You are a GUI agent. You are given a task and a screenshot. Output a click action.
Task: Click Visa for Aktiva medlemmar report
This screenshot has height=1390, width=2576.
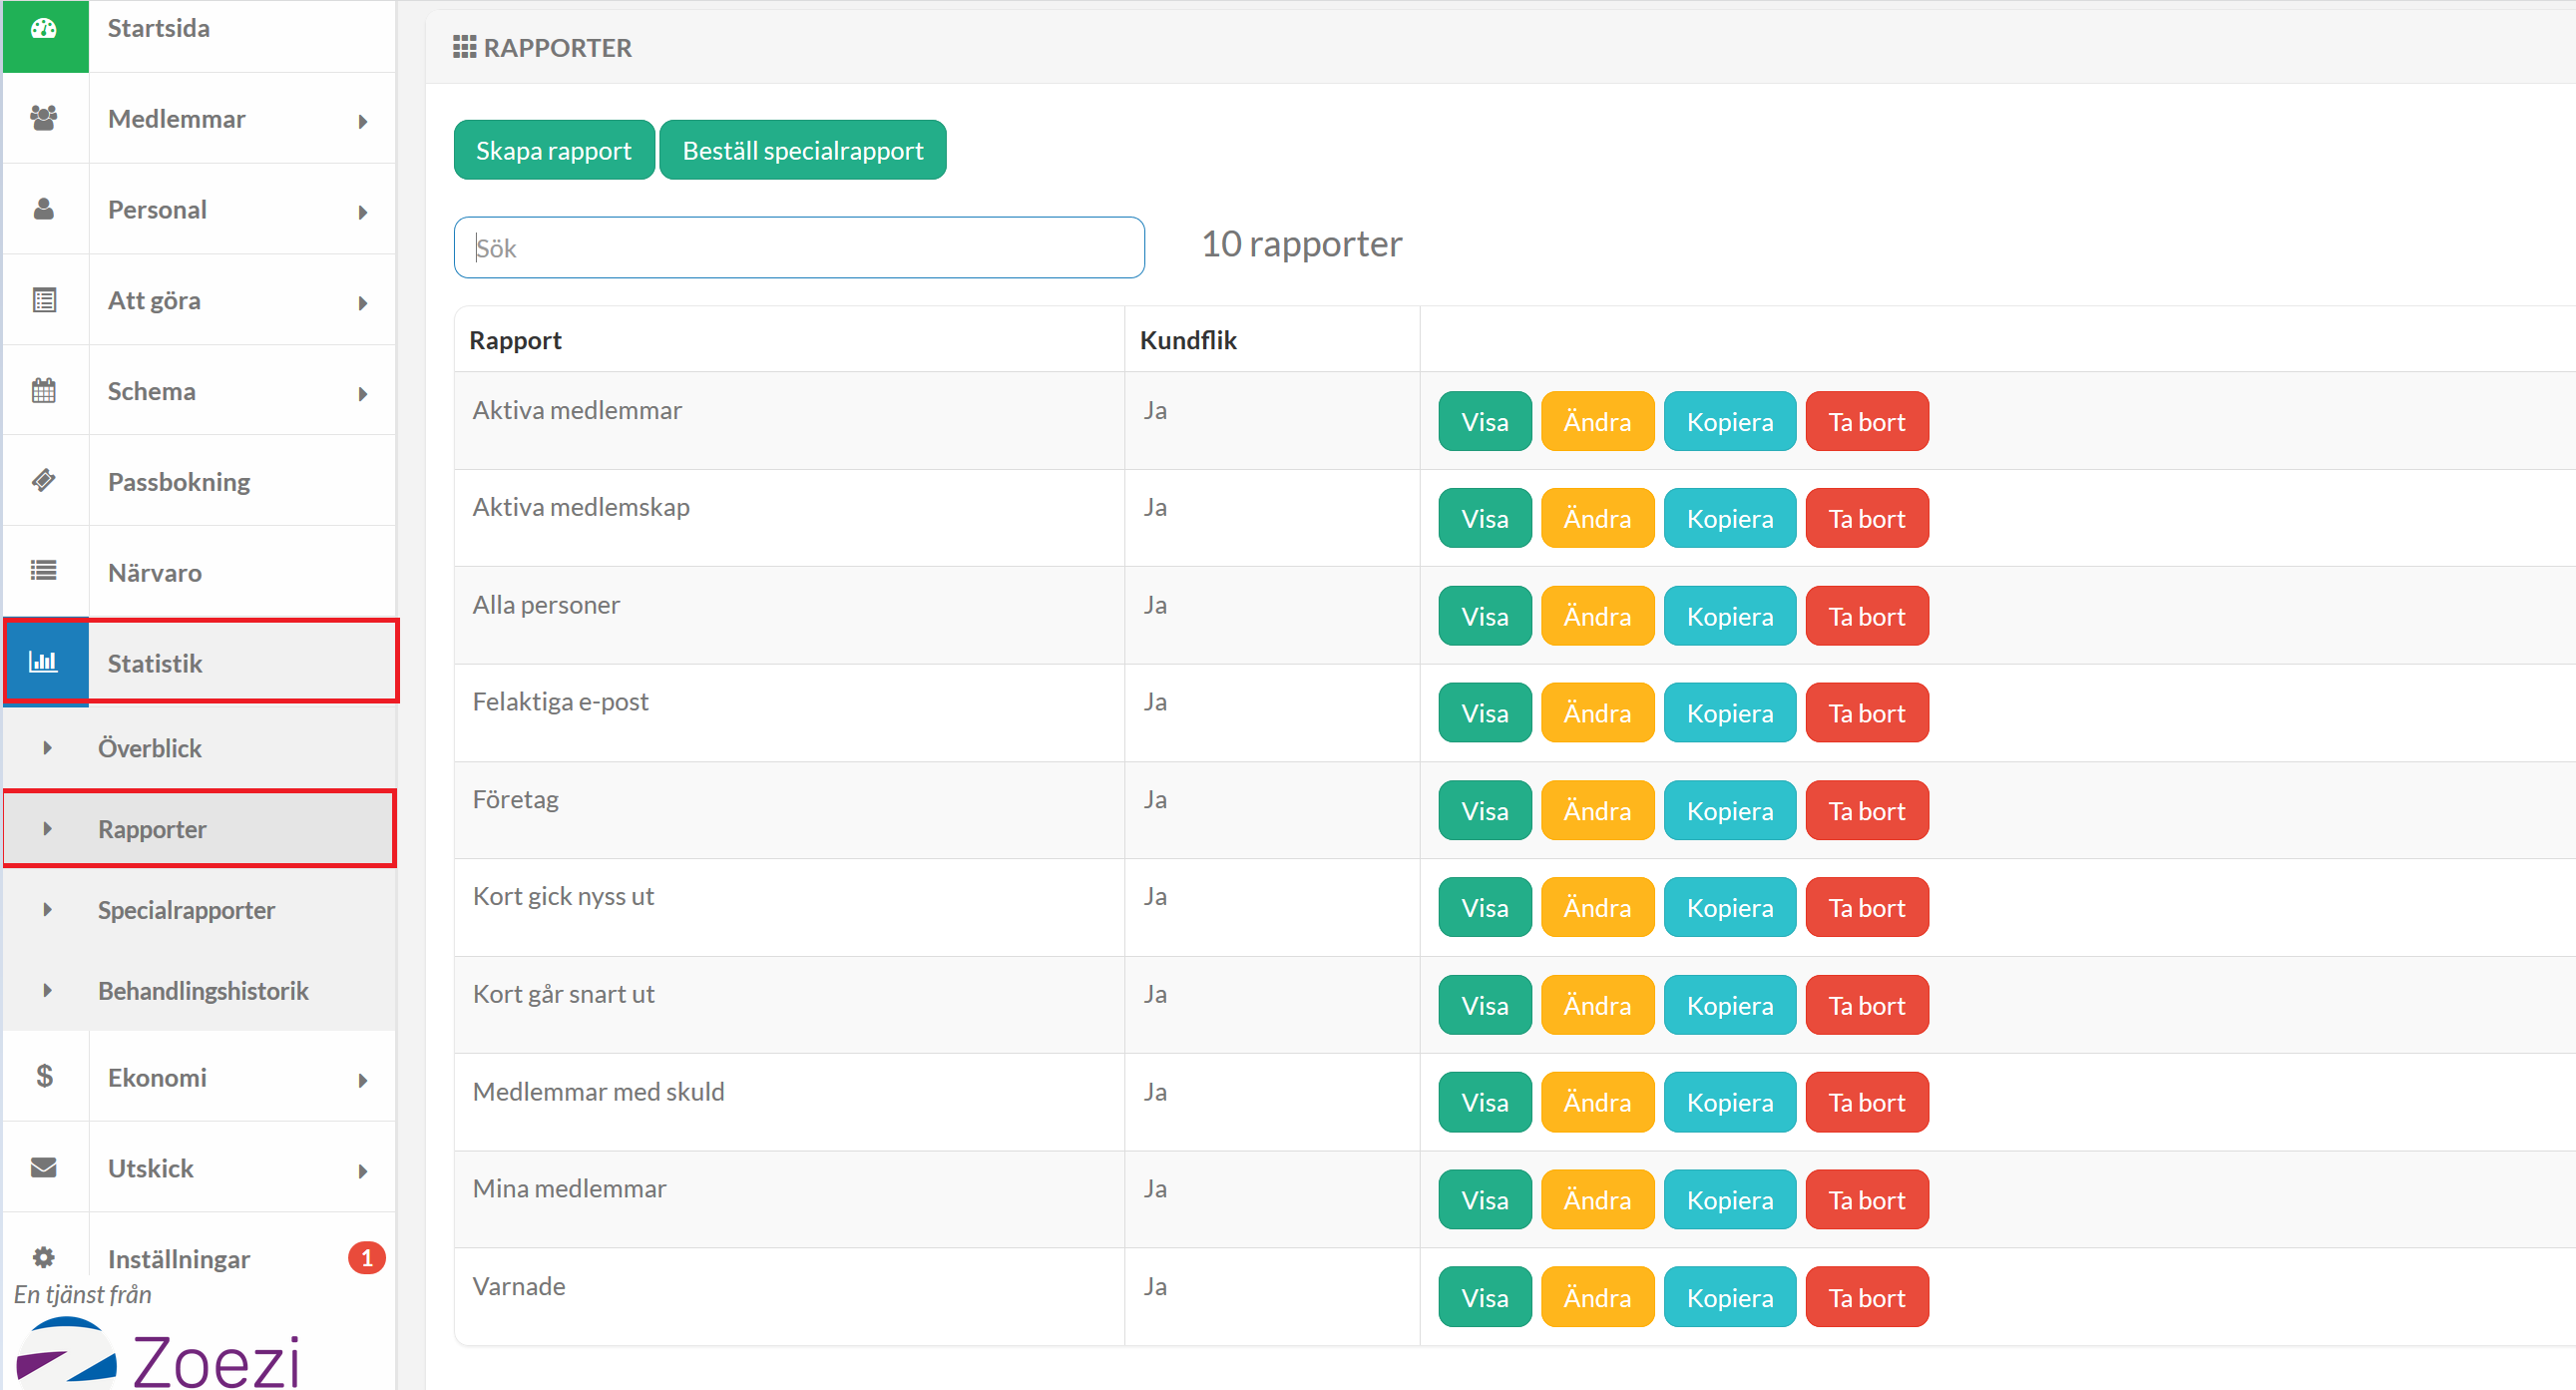tap(1484, 421)
